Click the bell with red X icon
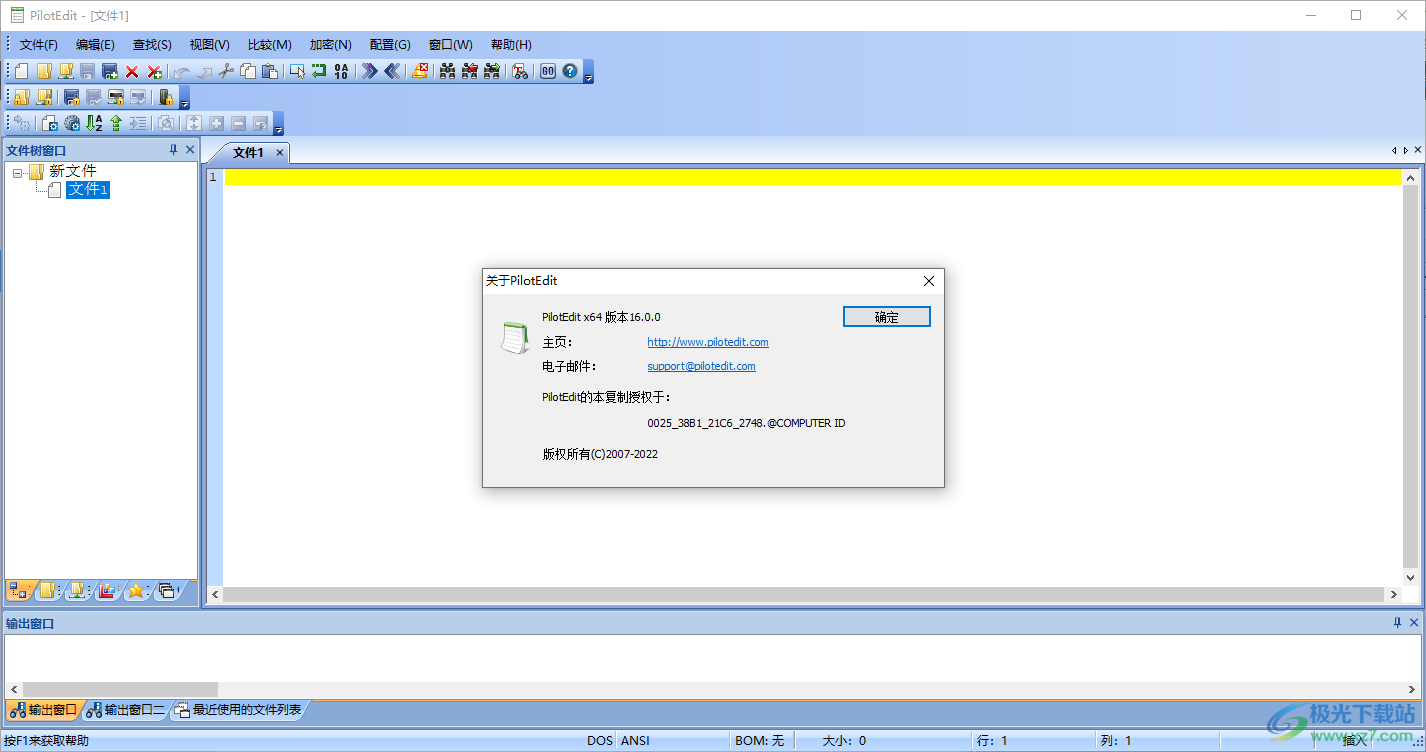This screenshot has width=1426, height=752. tap(420, 71)
